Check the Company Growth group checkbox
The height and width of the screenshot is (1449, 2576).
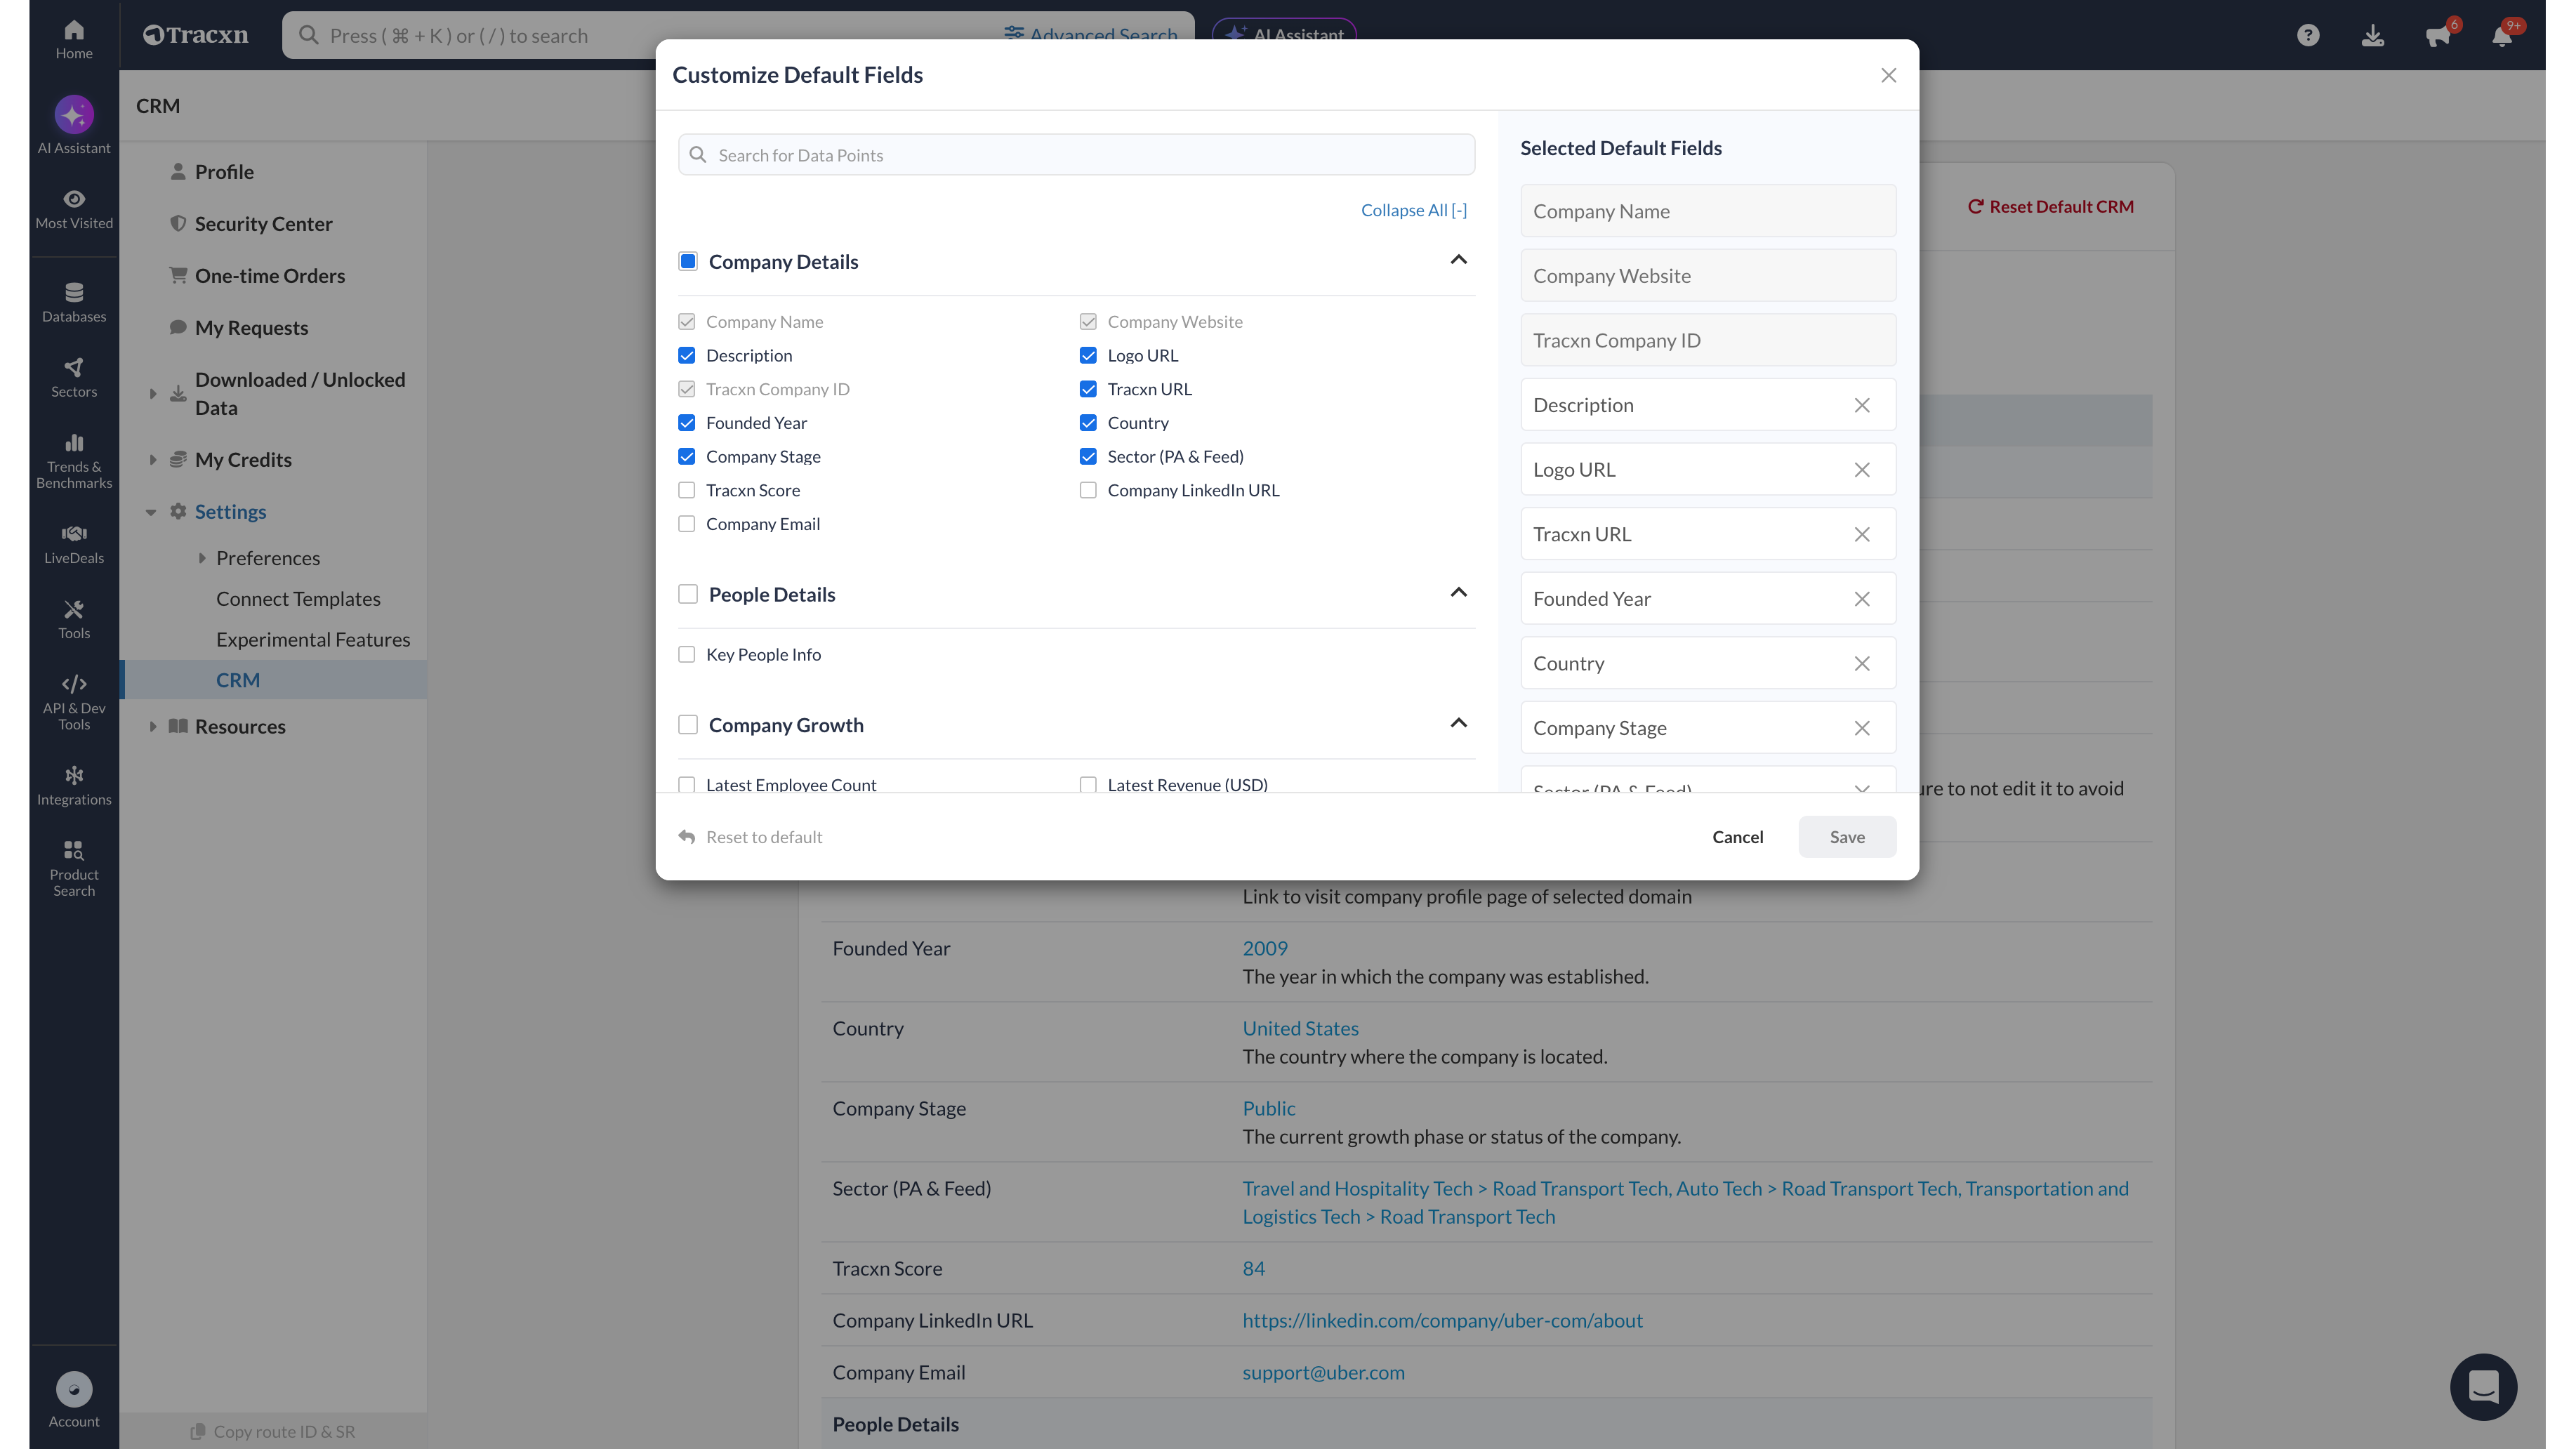pos(688,724)
